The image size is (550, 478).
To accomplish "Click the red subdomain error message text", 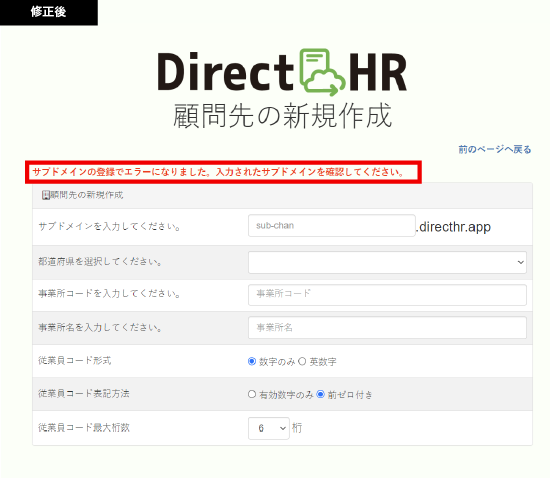I will [x=218, y=172].
